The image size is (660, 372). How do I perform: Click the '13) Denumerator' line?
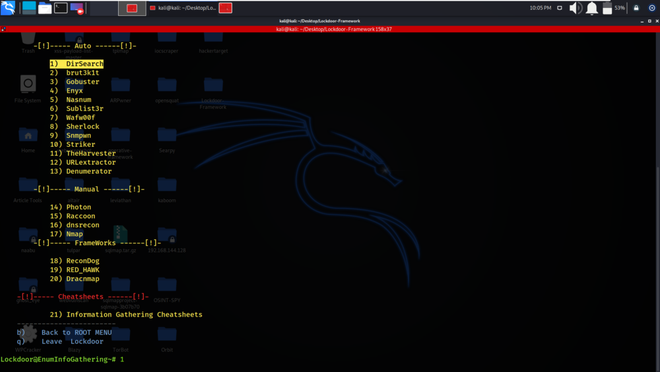[81, 171]
